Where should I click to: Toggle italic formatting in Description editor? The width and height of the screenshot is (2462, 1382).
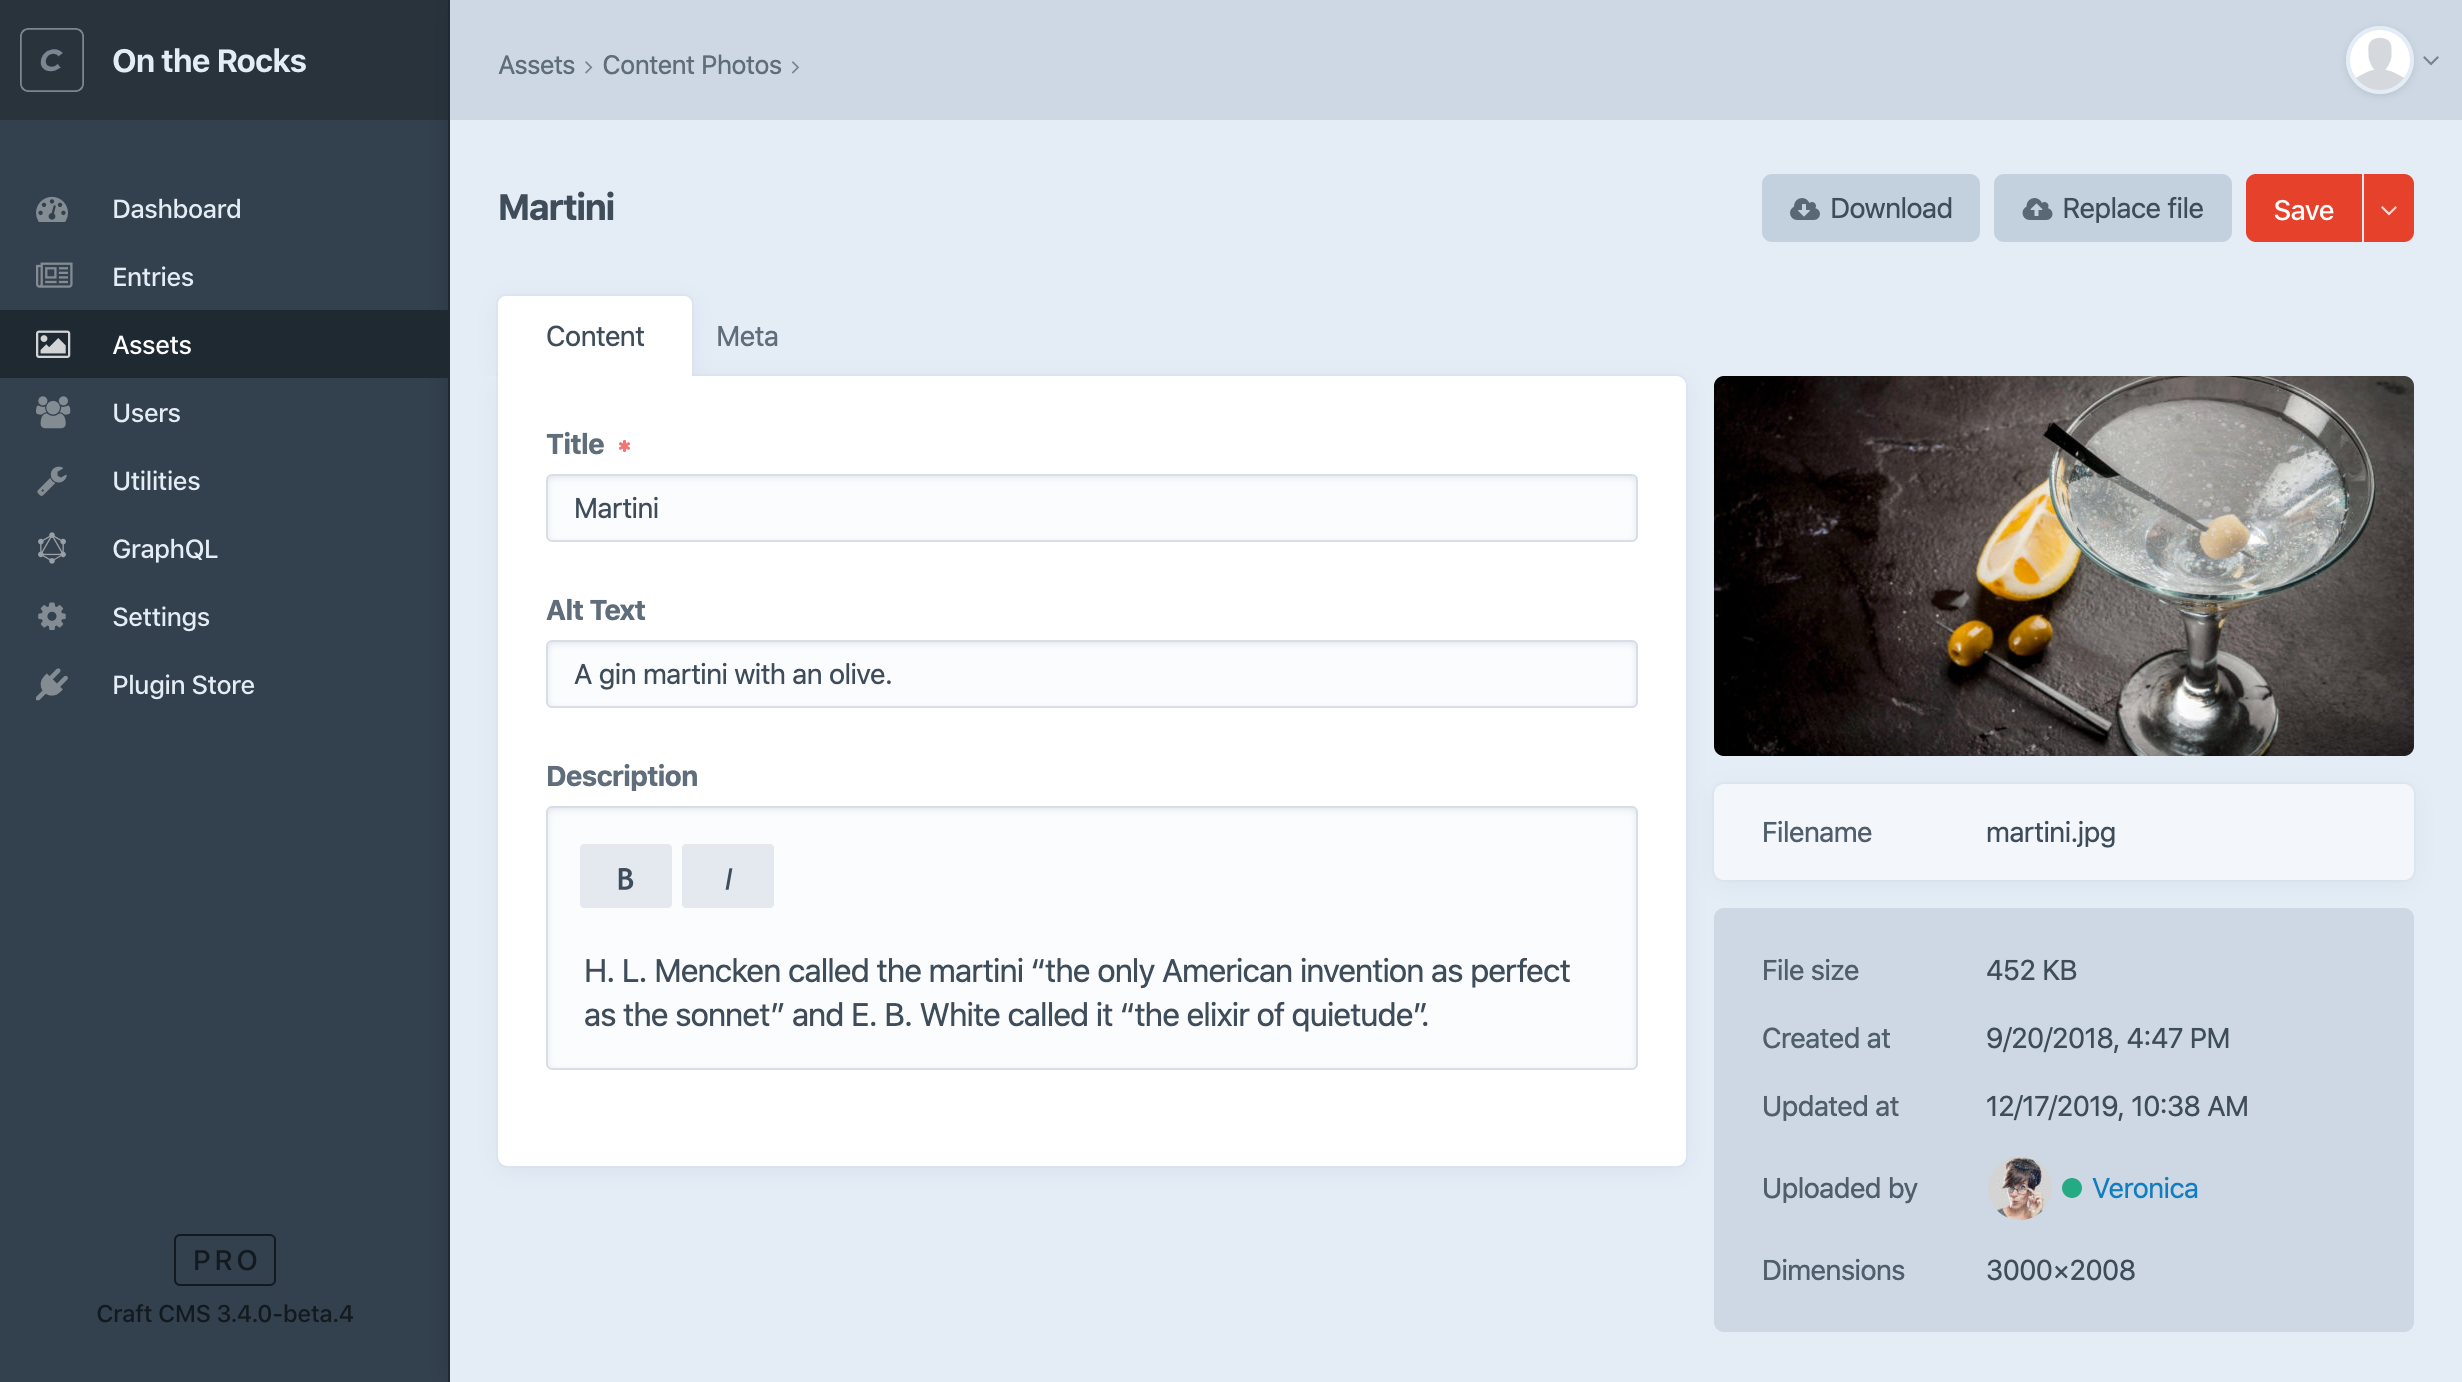[x=727, y=877]
